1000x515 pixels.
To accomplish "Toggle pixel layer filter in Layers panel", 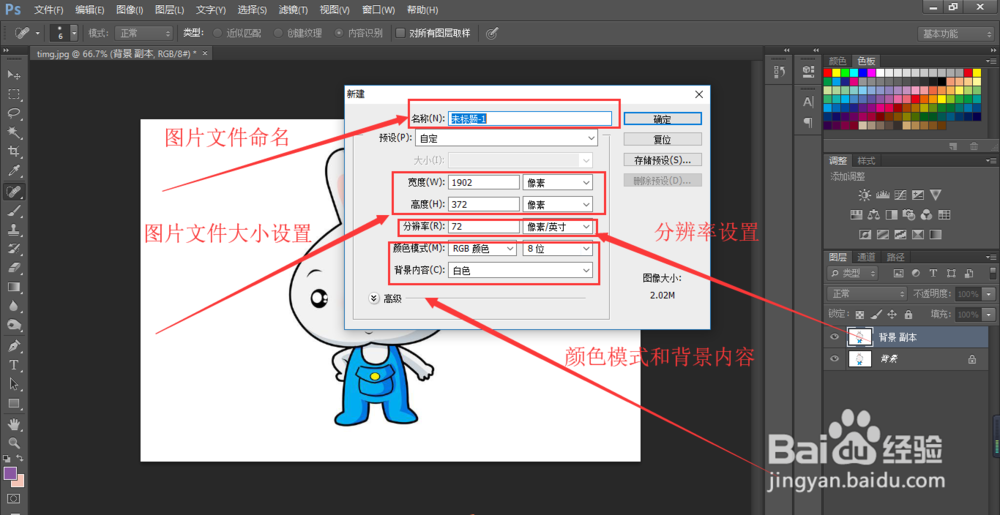I will 899,273.
